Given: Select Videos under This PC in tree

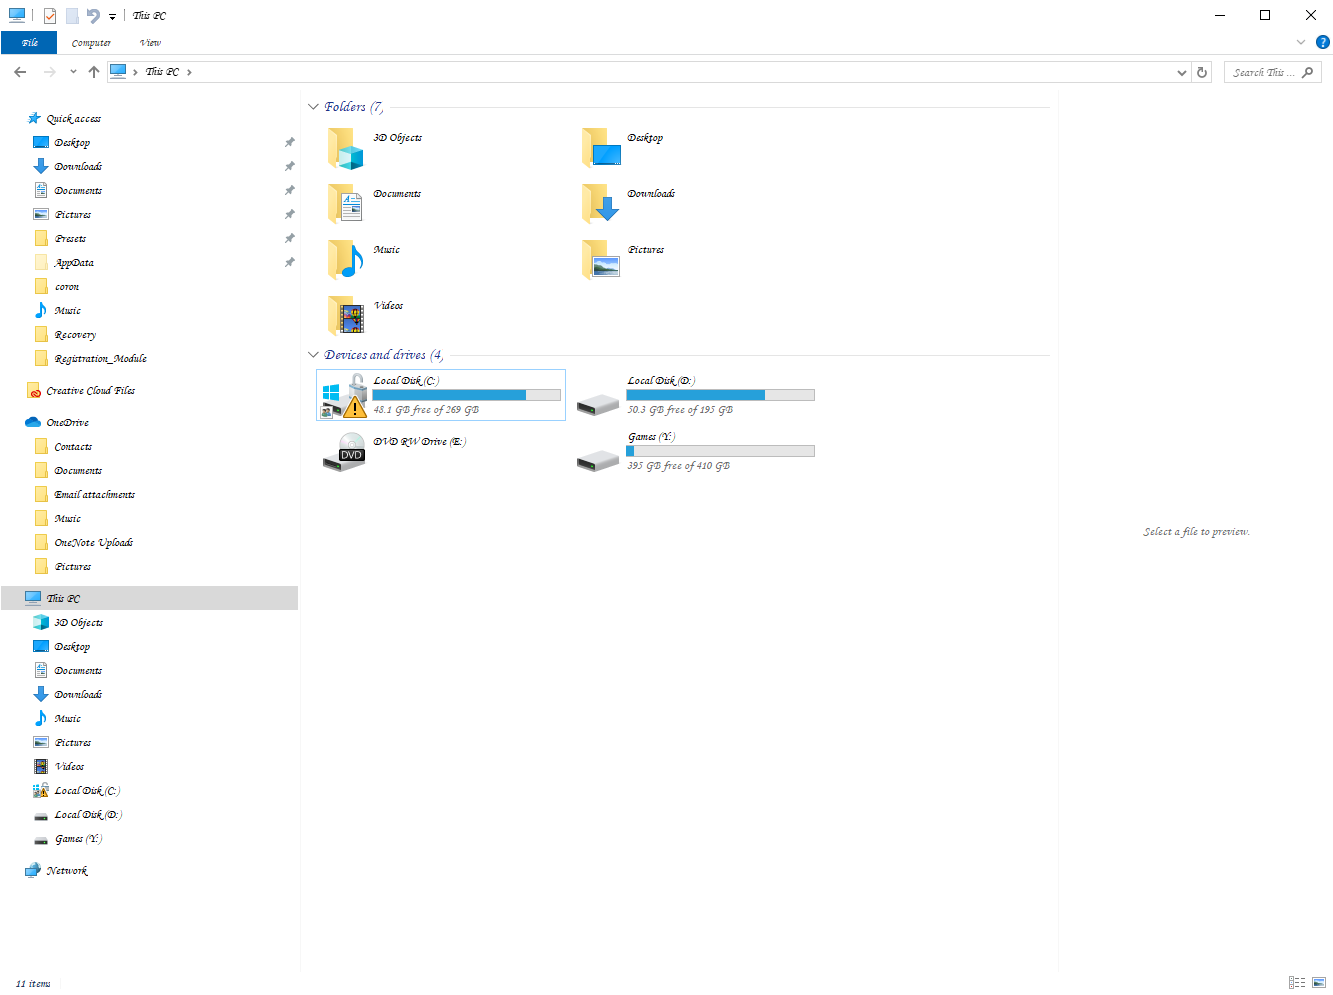Looking at the screenshot, I should tap(69, 766).
